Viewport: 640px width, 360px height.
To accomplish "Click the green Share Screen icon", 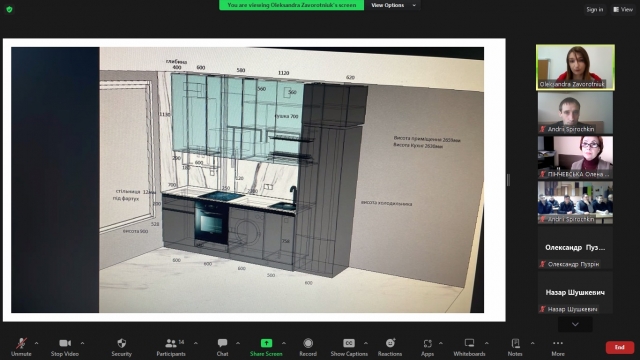I will [x=266, y=343].
